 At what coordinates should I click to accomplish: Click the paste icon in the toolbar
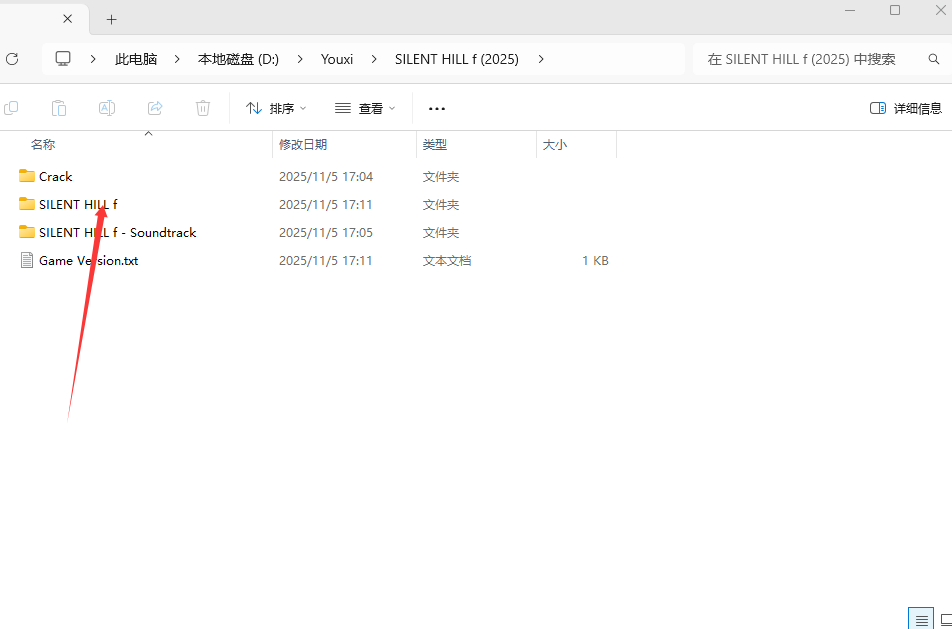59,108
